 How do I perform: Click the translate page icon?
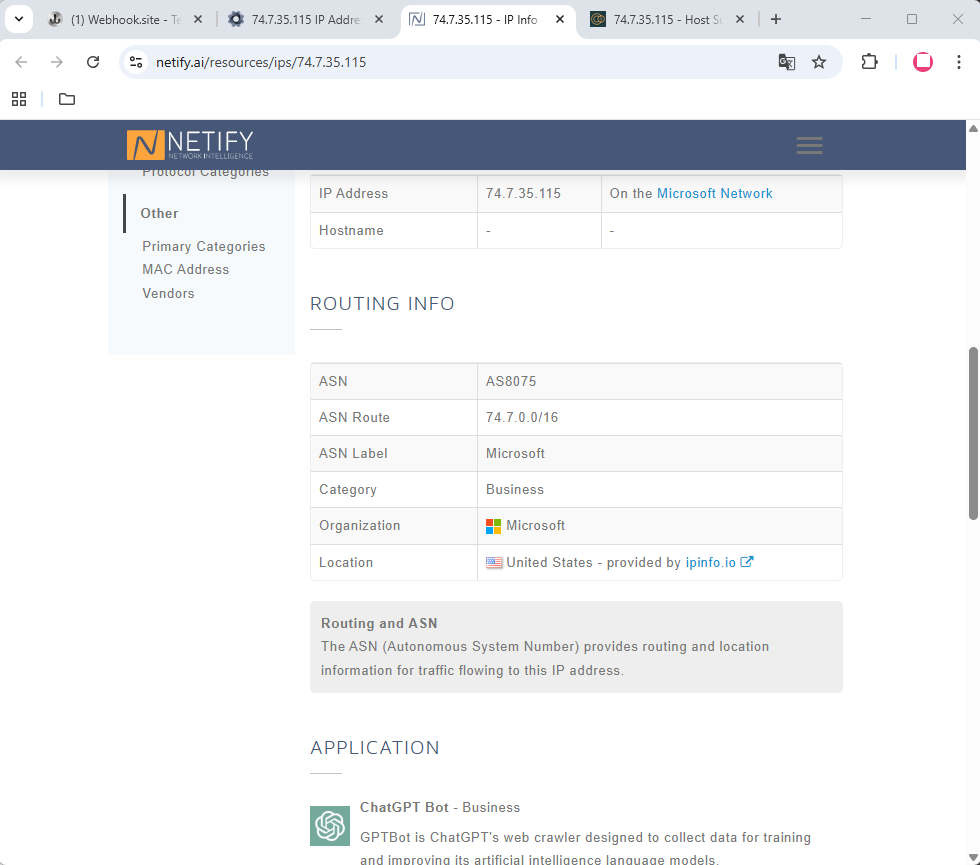tap(786, 62)
